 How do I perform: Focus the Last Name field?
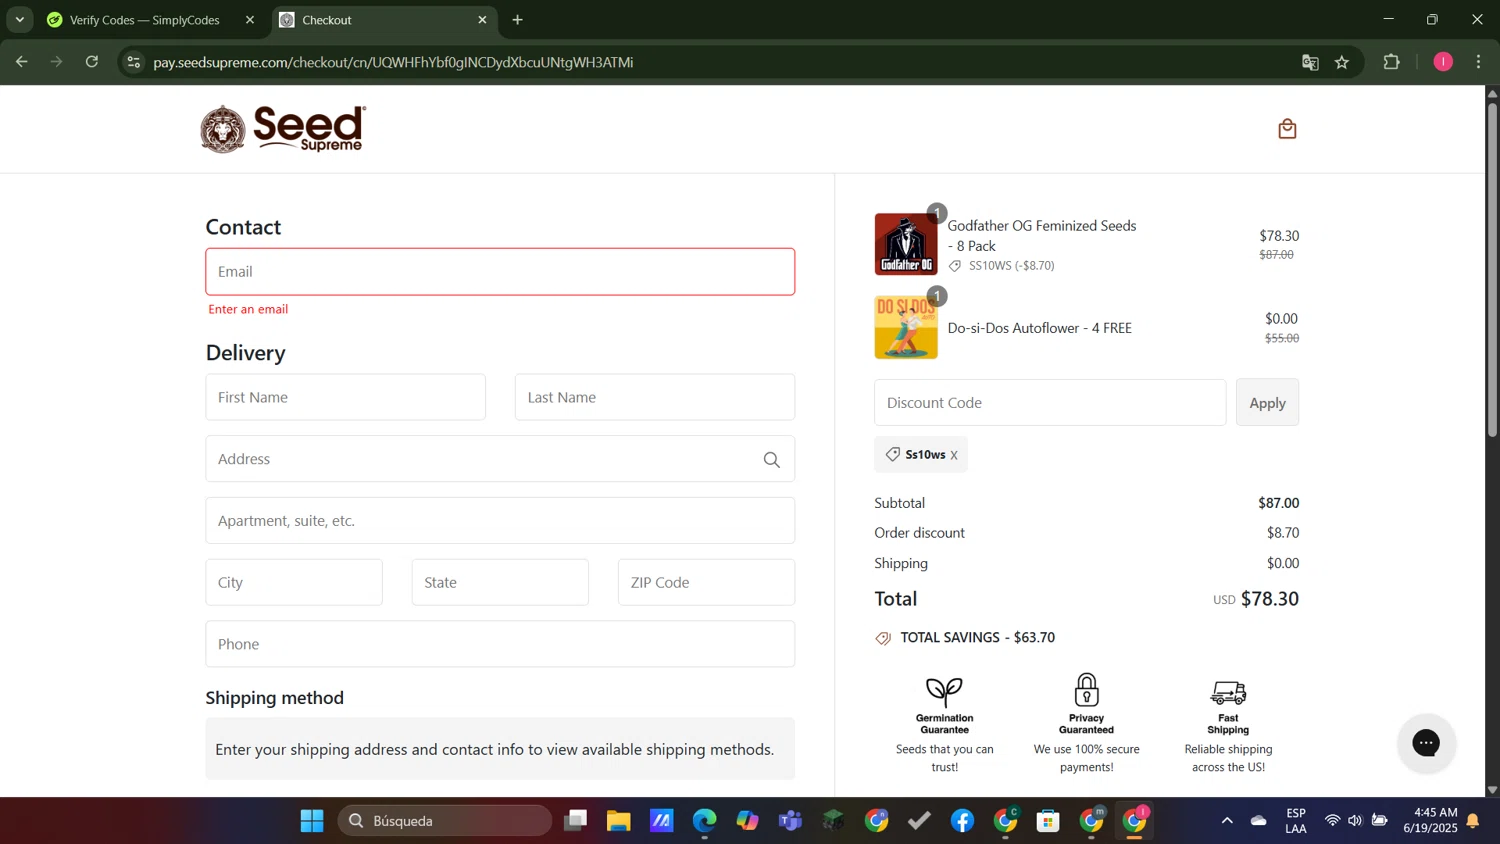click(x=654, y=397)
